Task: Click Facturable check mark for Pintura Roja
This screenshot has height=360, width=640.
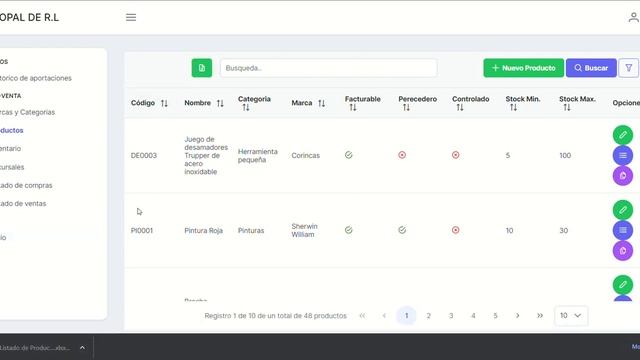Action: [349, 230]
